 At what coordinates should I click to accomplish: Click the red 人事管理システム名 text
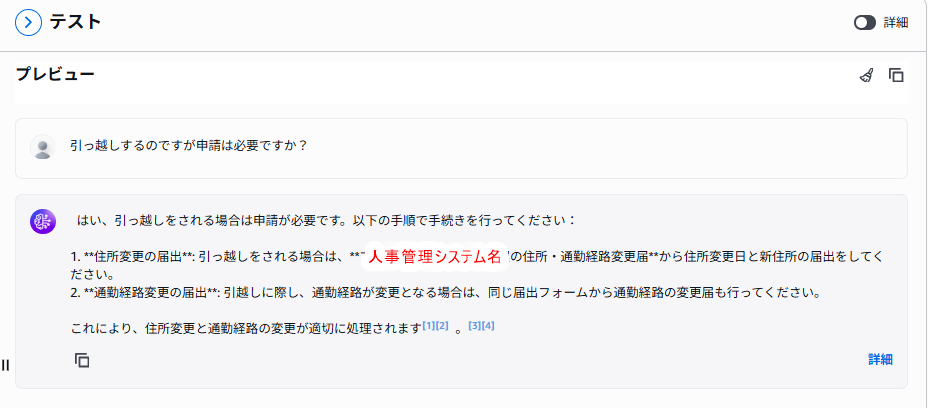pos(434,257)
